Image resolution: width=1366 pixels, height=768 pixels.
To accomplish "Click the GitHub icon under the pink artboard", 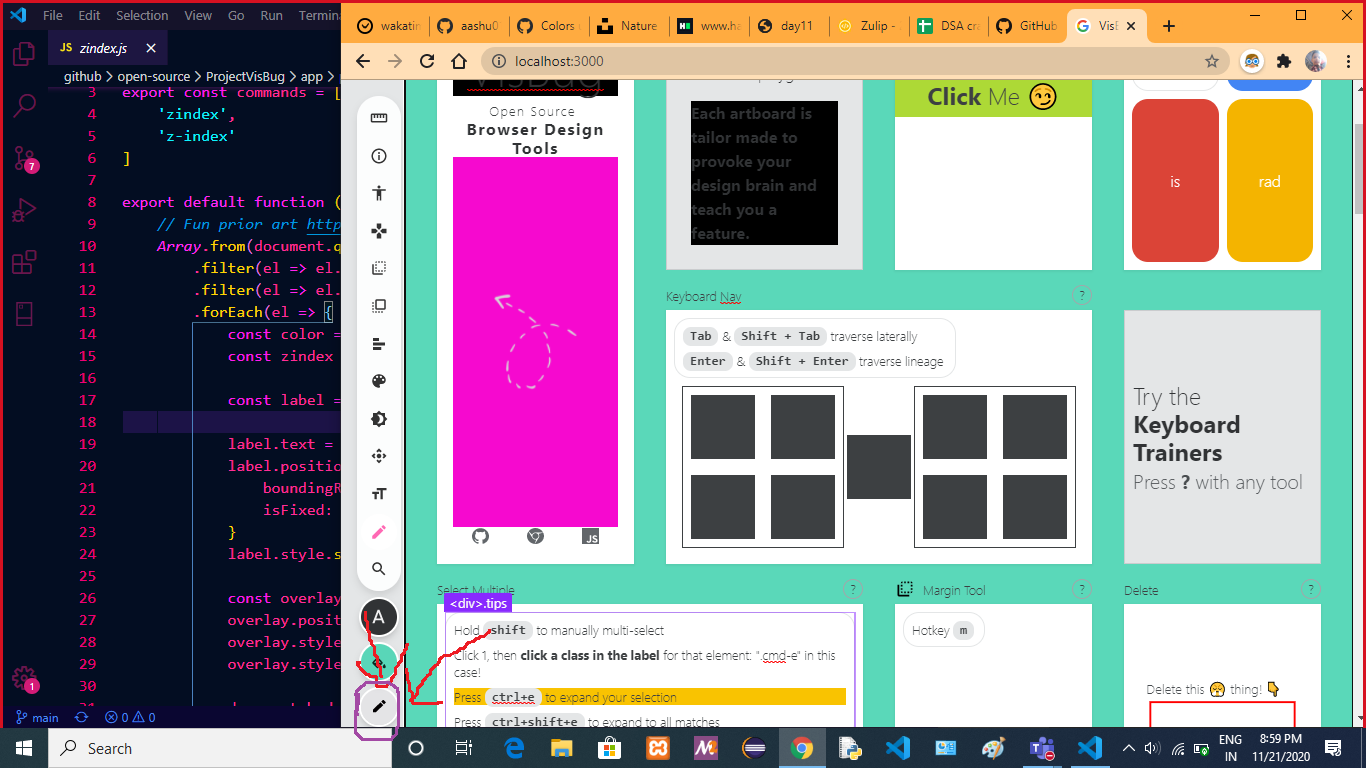I will point(480,536).
